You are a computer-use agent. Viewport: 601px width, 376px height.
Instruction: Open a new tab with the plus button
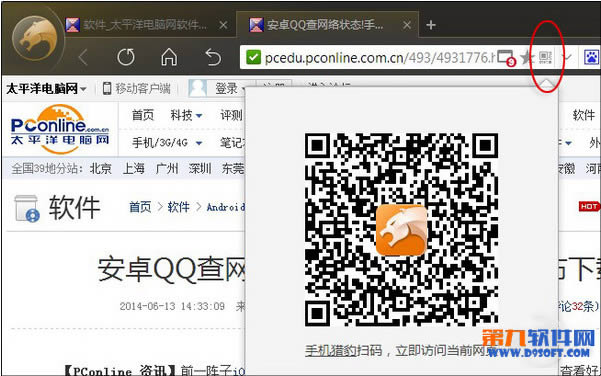[x=431, y=25]
